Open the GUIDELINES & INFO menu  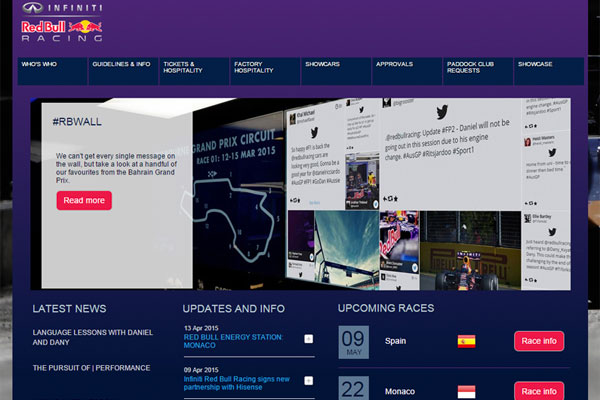click(124, 71)
